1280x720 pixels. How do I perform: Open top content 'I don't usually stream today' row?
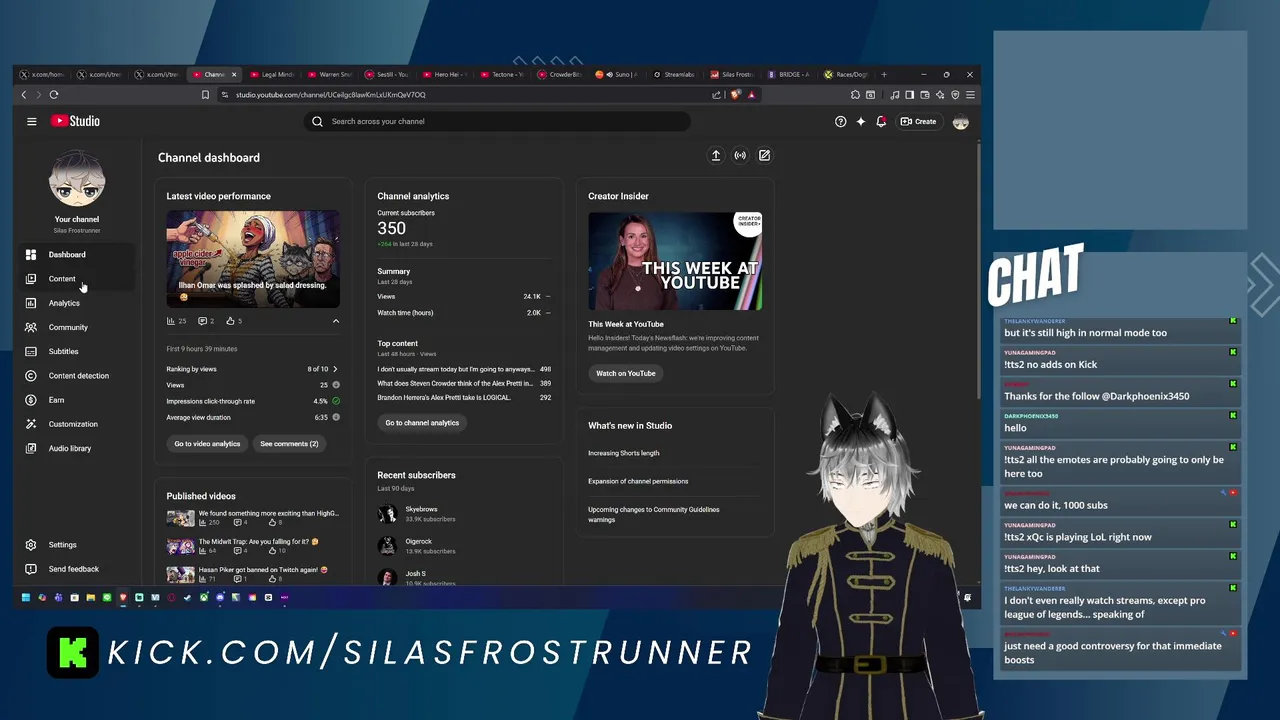[x=464, y=369]
